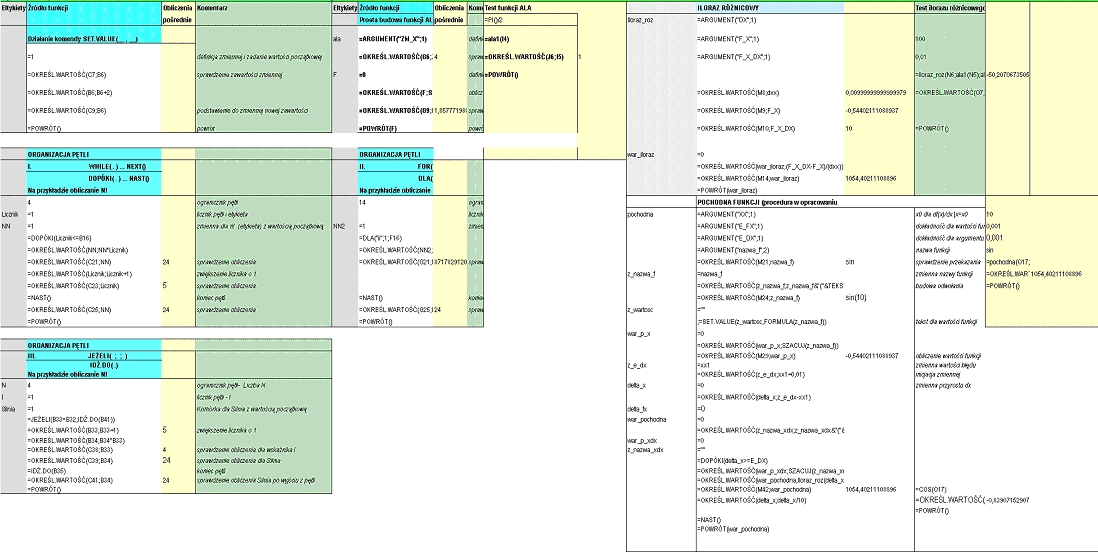
Task: Click the '=POWRÓT(war_iloraz)' formula cell
Action: coord(735,189)
